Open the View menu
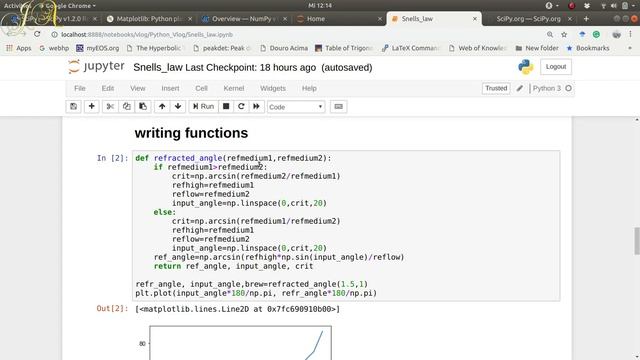640x360 pixels. tap(138, 88)
